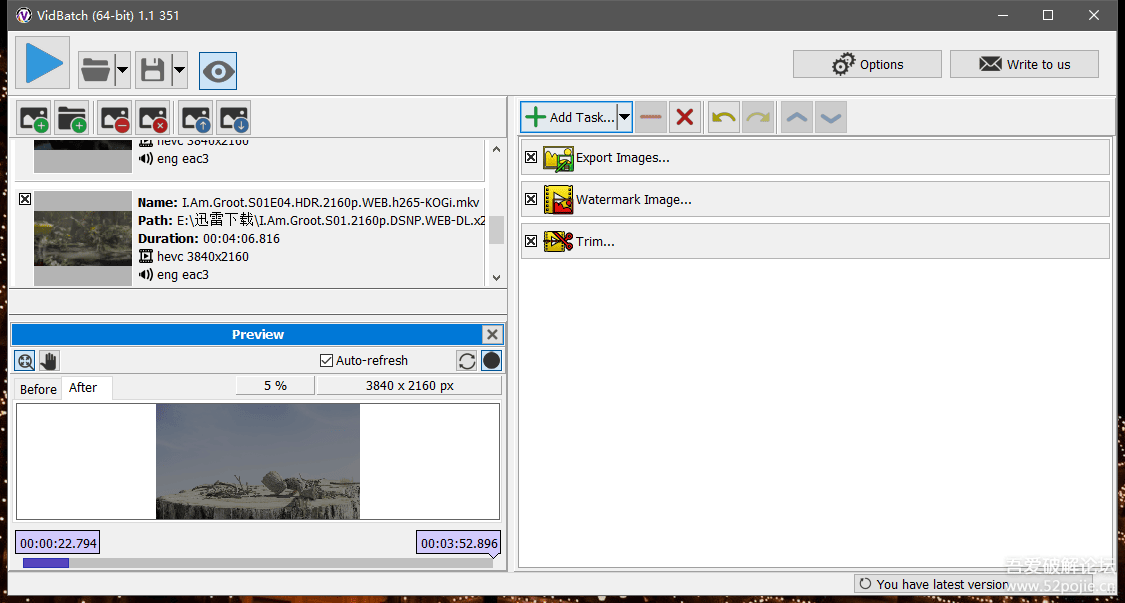
Task: Disable the Watermark Image task checkbox
Action: 531,199
